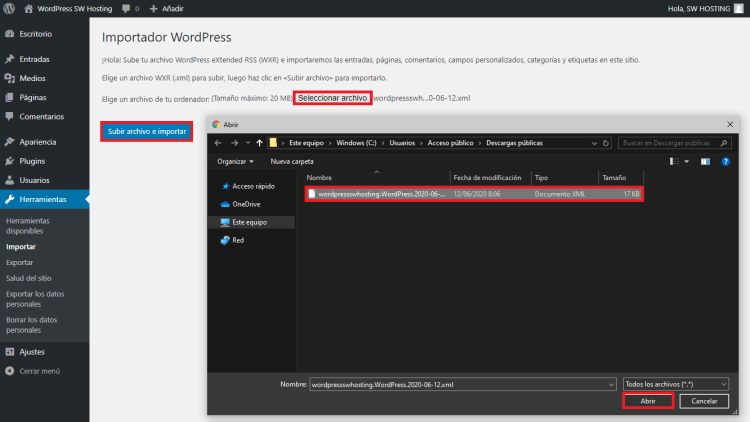Open Borrar los datos personales link

(x=32, y=325)
